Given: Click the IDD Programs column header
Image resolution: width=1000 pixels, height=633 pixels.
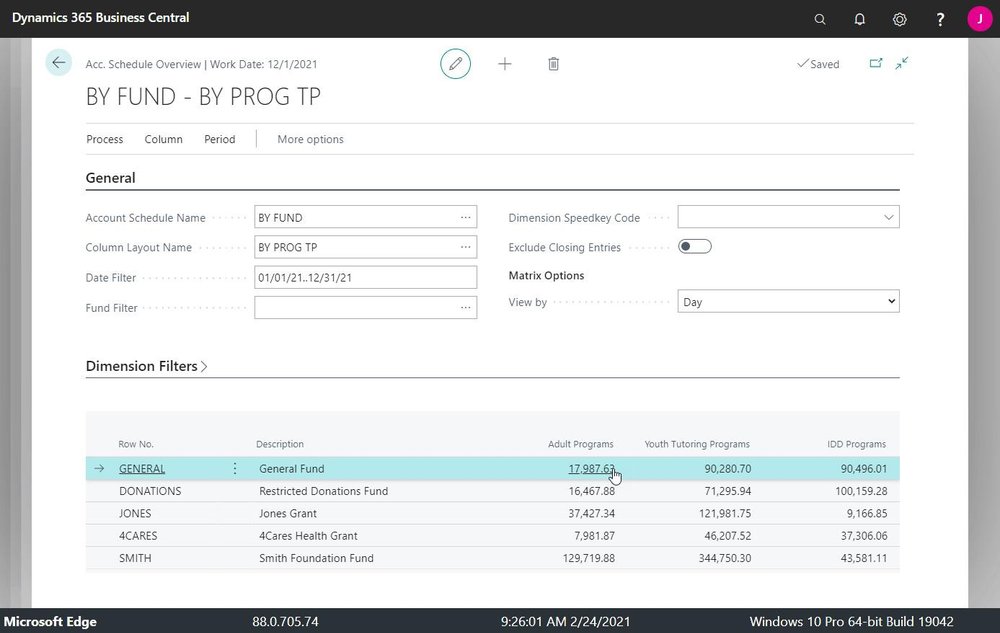Looking at the screenshot, I should (857, 444).
